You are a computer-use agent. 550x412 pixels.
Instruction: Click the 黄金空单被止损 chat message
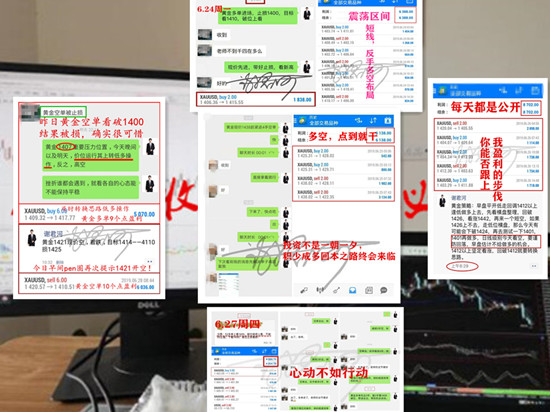[x=63, y=113]
